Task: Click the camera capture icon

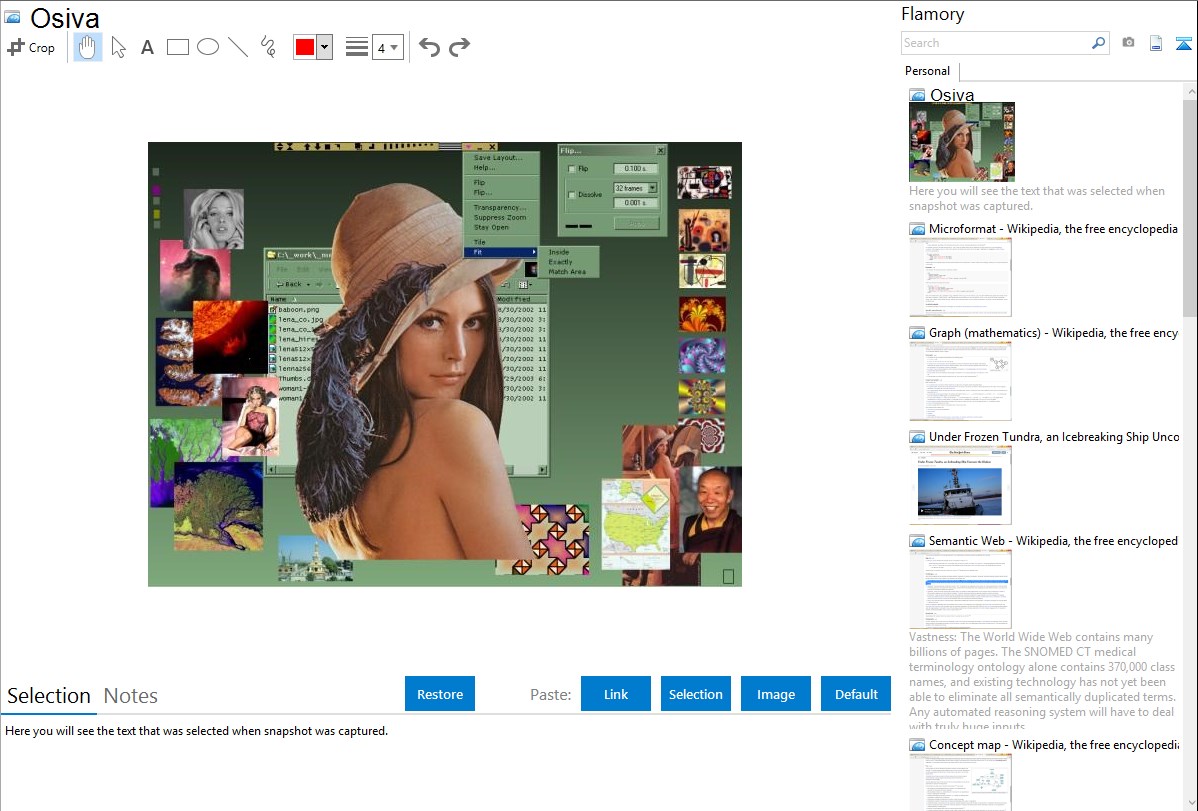Action: coord(1128,43)
